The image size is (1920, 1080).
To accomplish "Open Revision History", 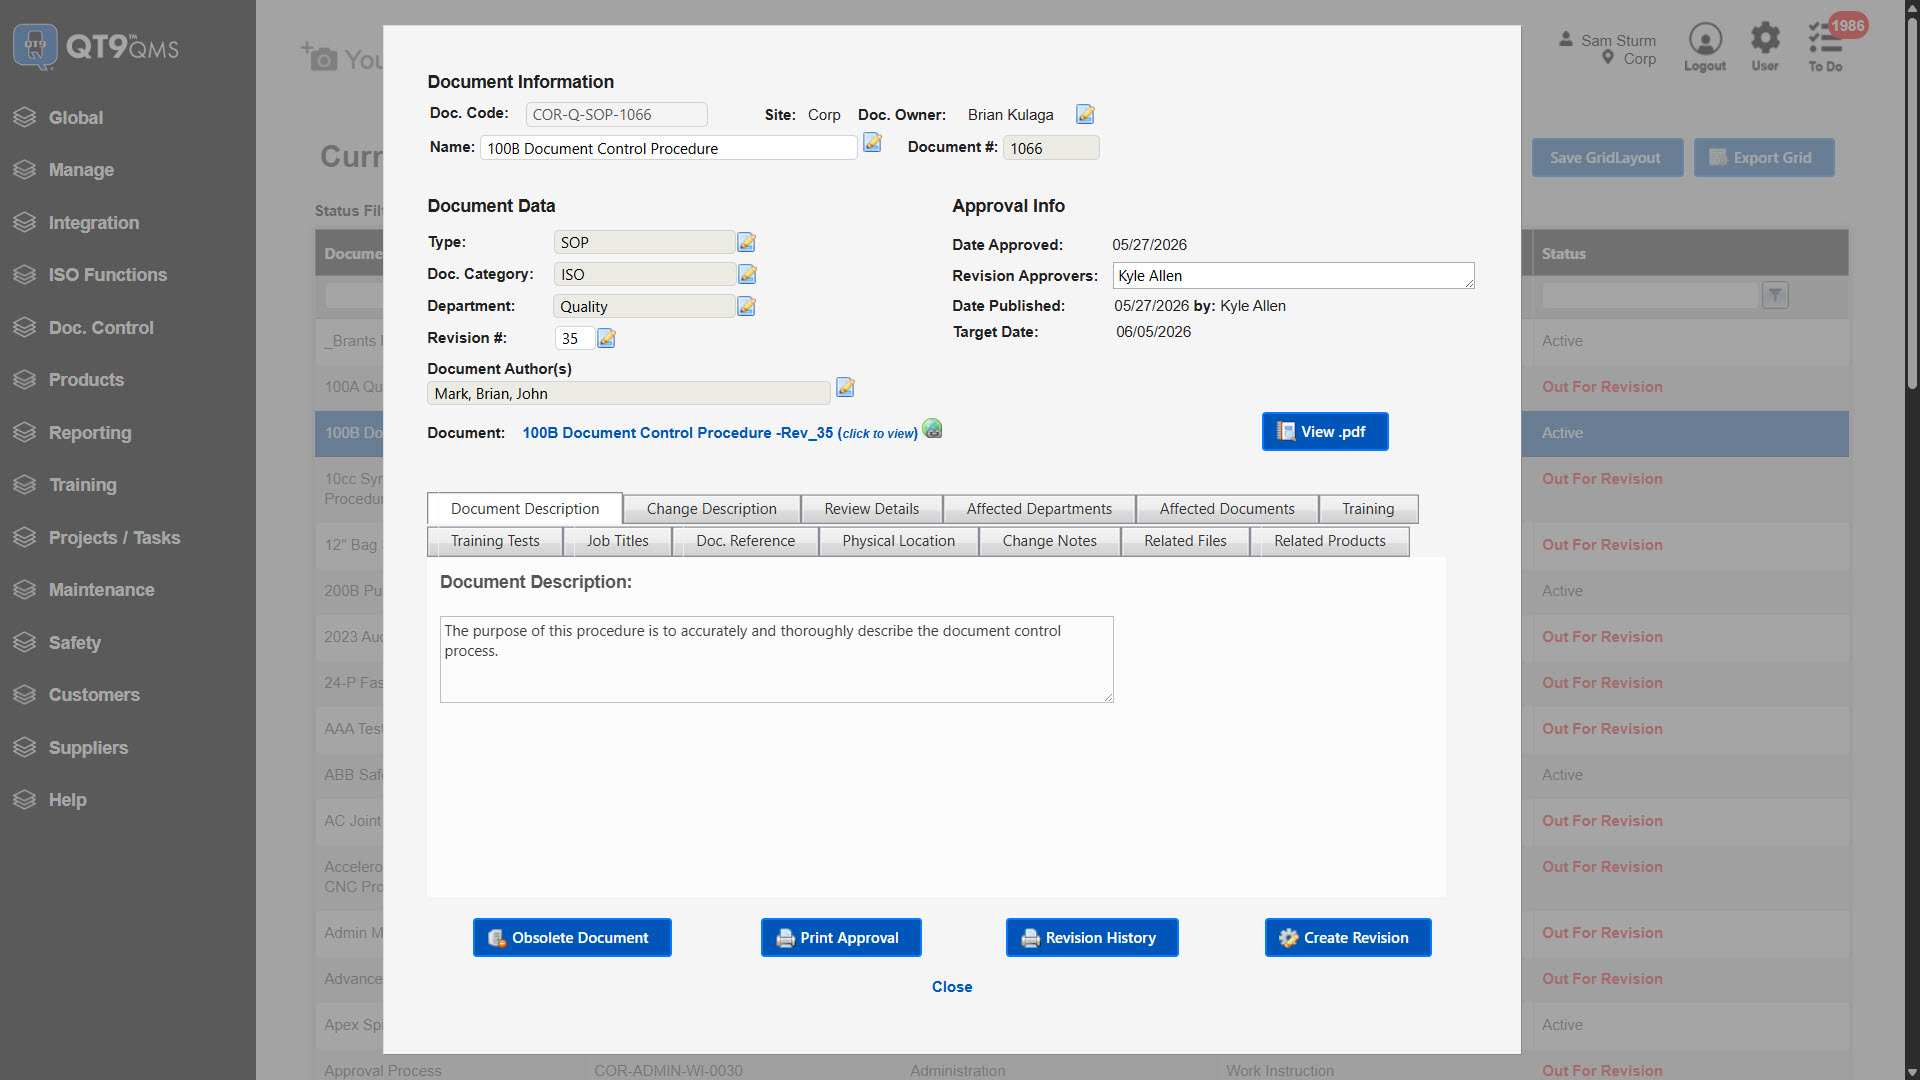I will coord(1092,938).
